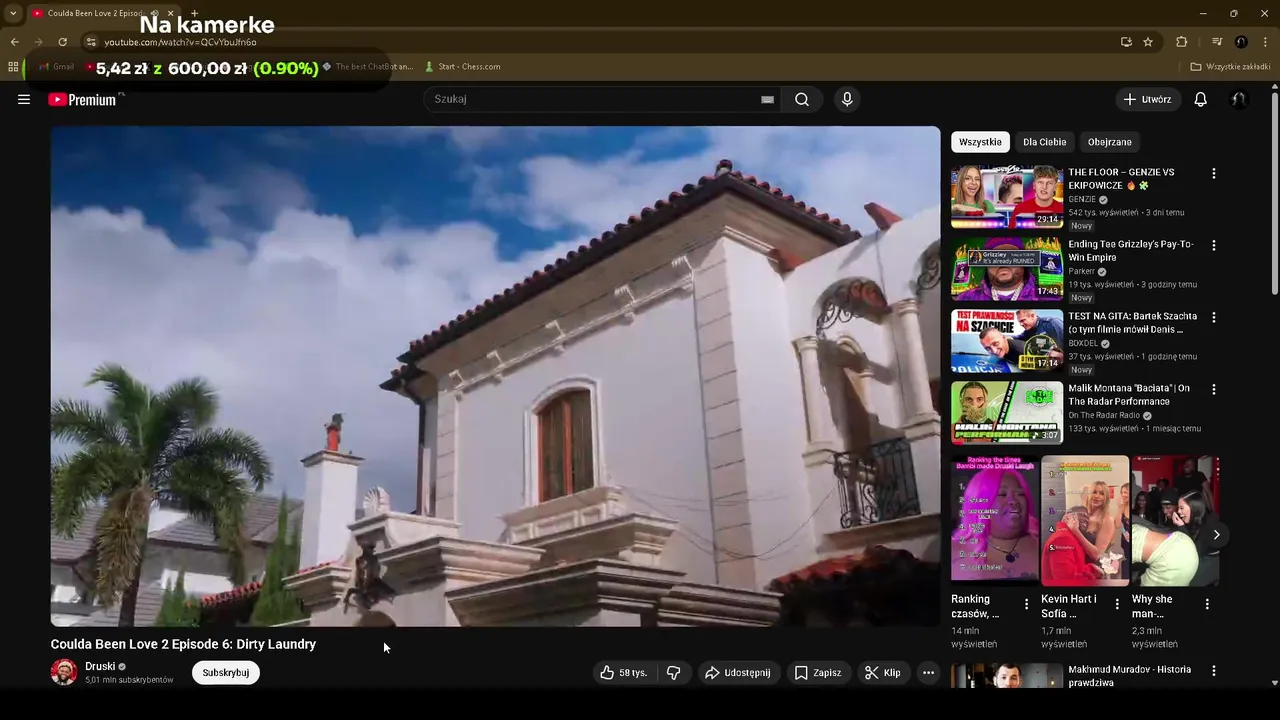The image size is (1280, 720).
Task: Subscribe to Druski with Subskrybuj
Action: 226,673
